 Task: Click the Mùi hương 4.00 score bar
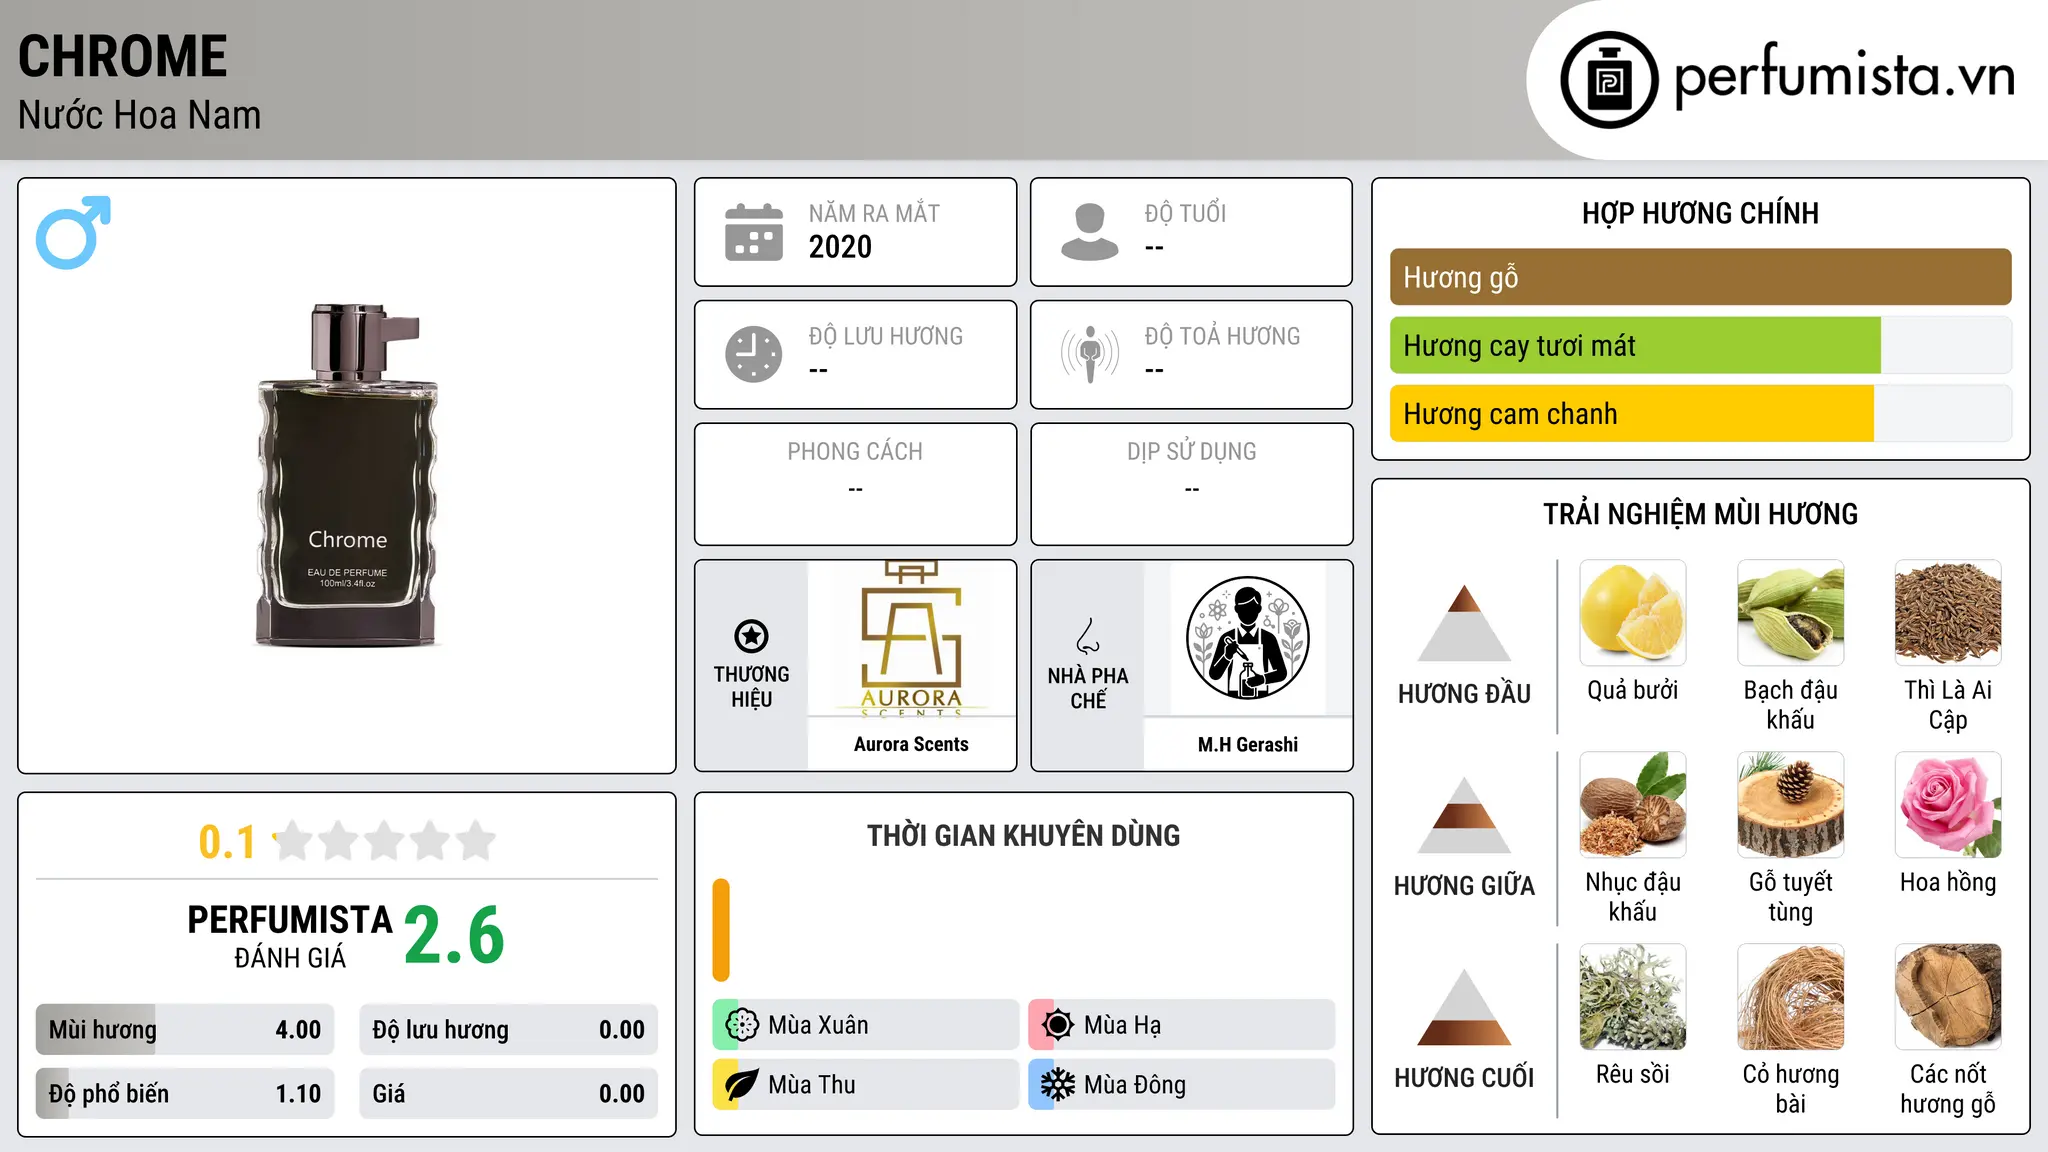tap(185, 1030)
